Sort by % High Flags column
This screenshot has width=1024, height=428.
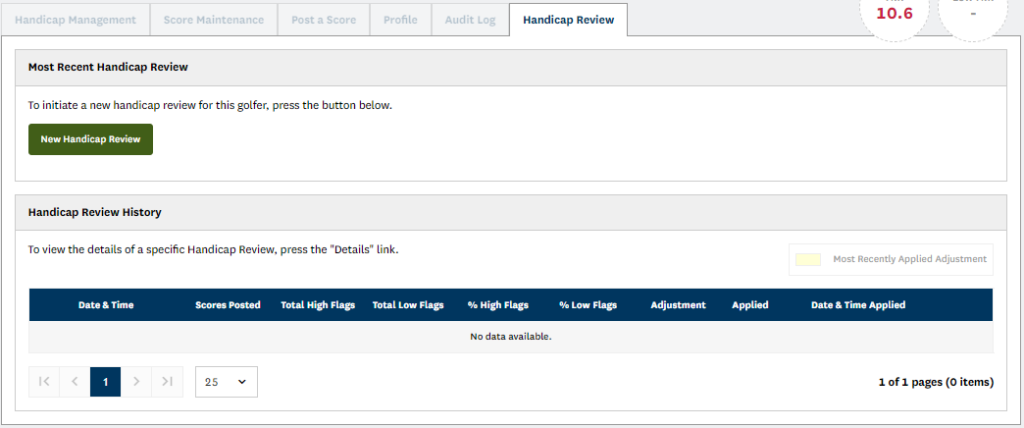point(498,305)
